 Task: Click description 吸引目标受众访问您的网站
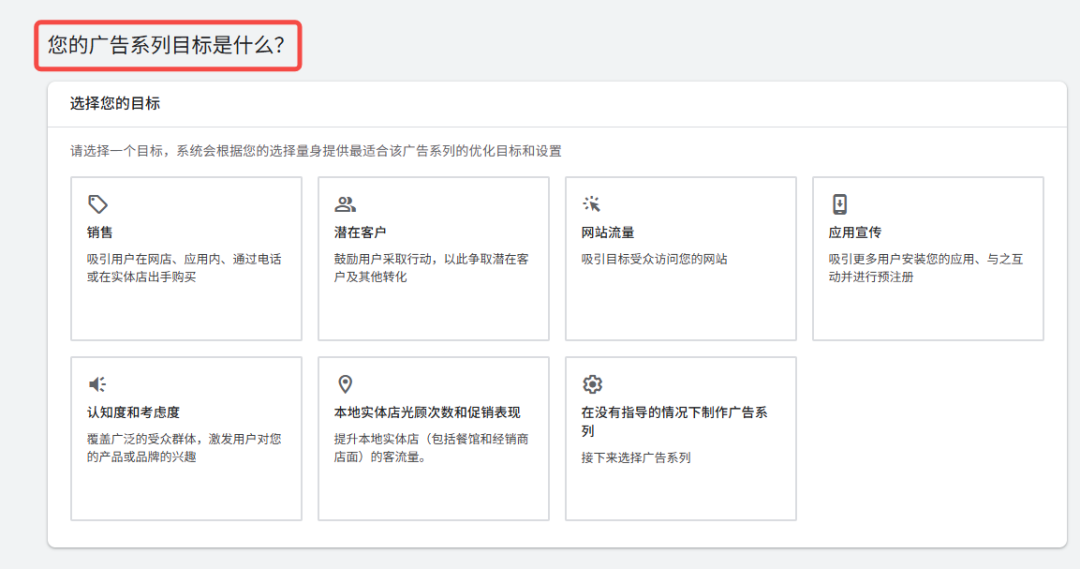(654, 259)
